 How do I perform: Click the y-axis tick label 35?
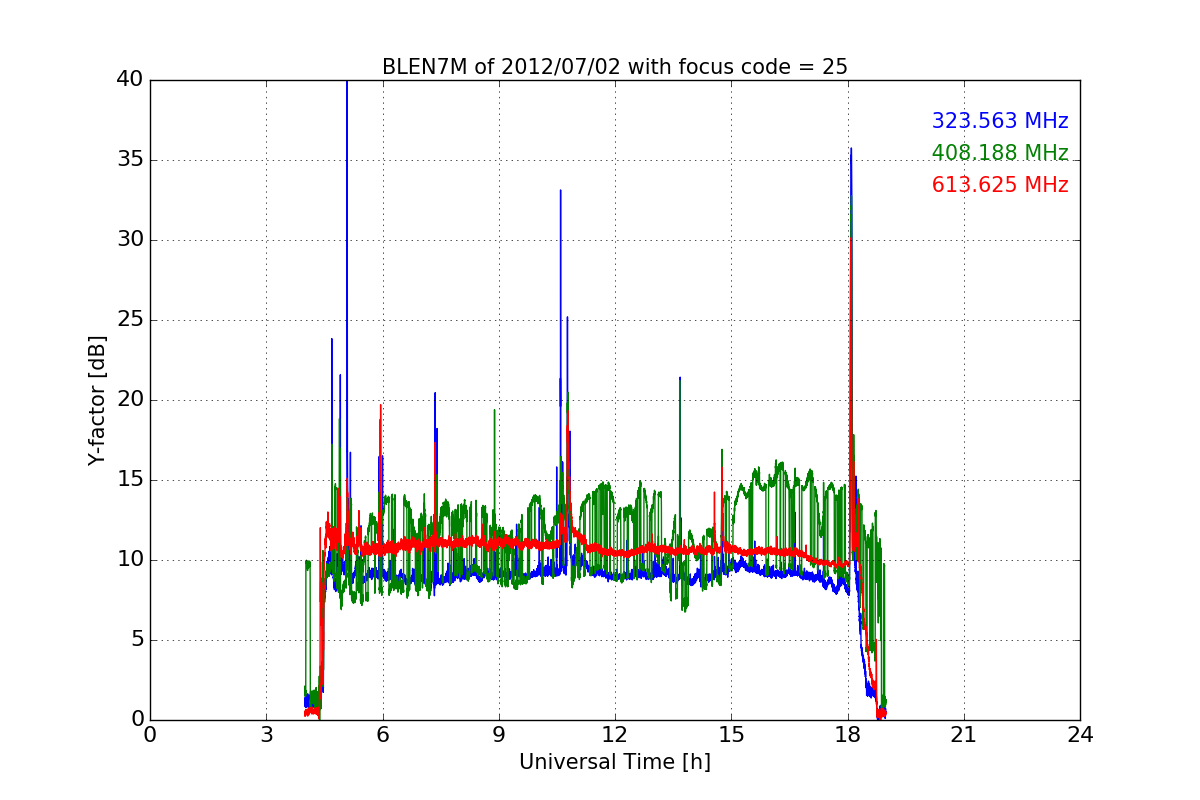130,160
